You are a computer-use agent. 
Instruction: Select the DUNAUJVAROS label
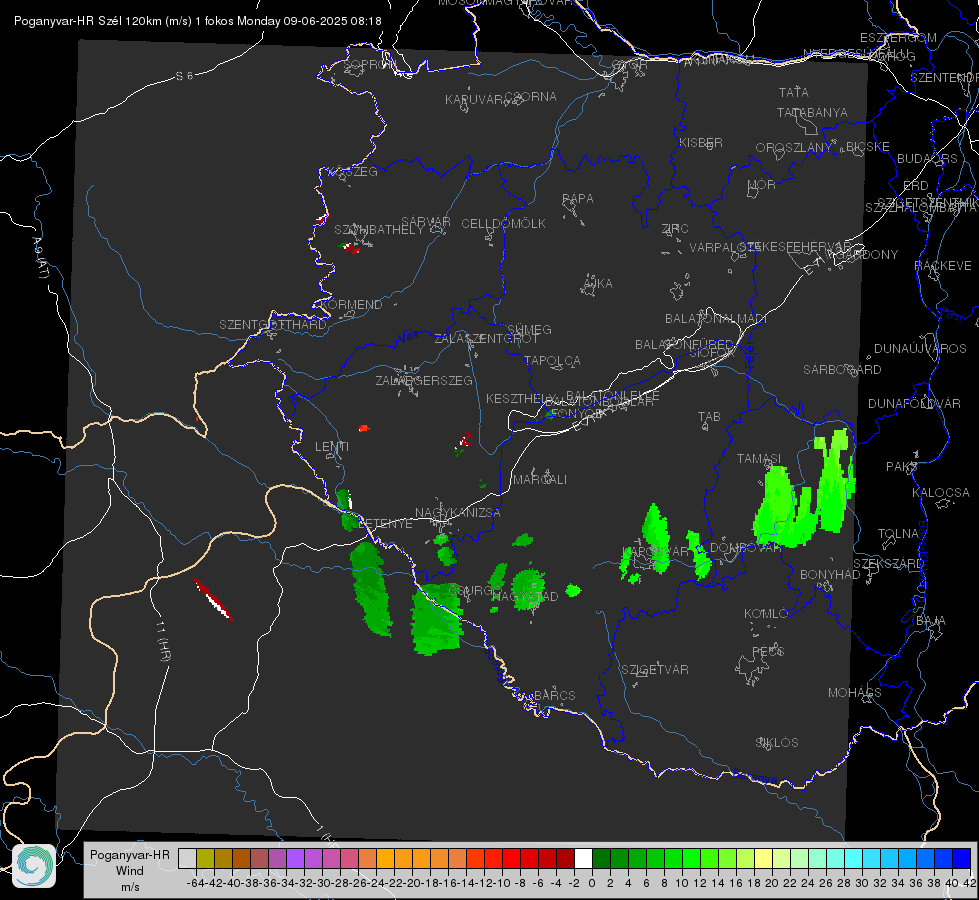tap(920, 349)
